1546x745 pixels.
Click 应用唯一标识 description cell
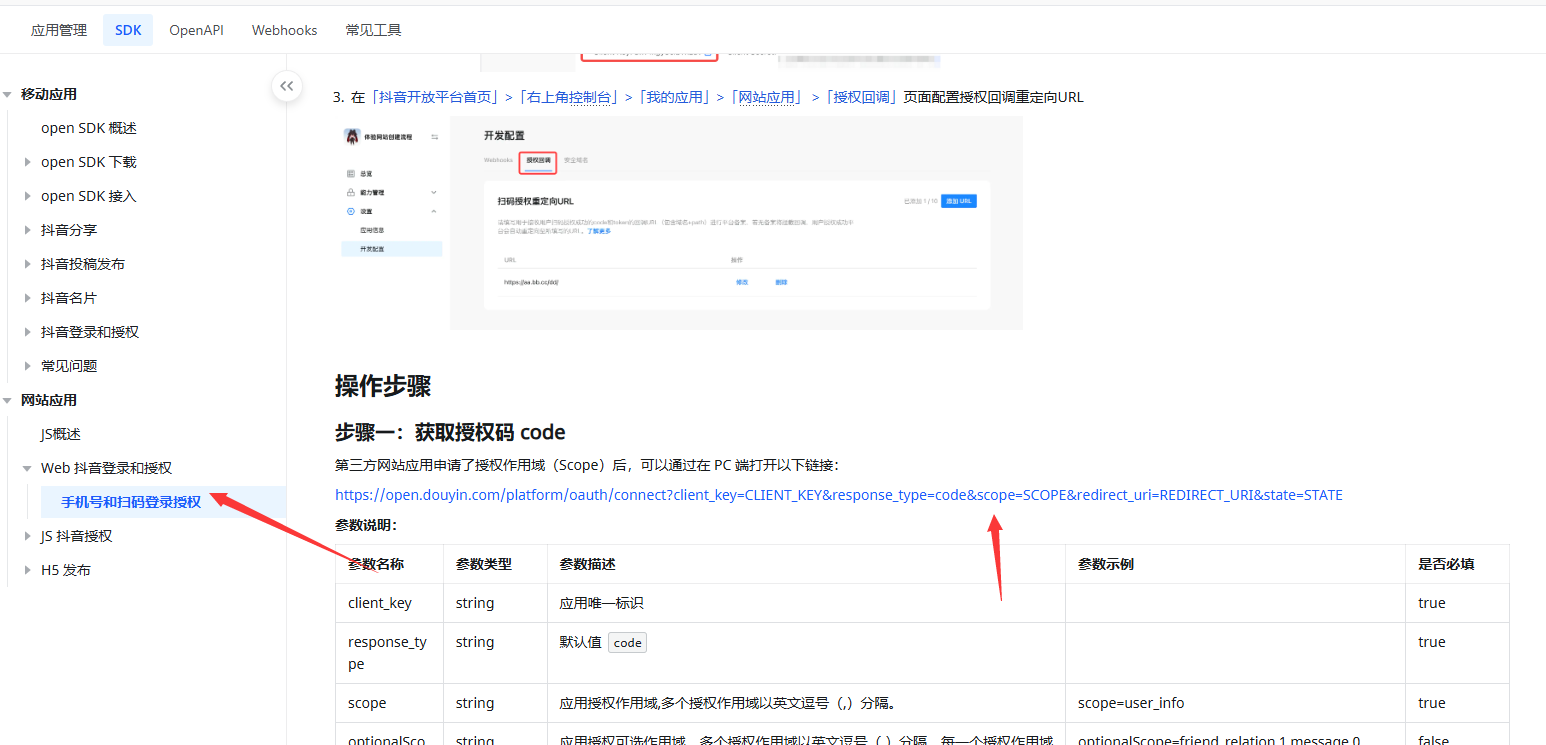[x=807, y=603]
